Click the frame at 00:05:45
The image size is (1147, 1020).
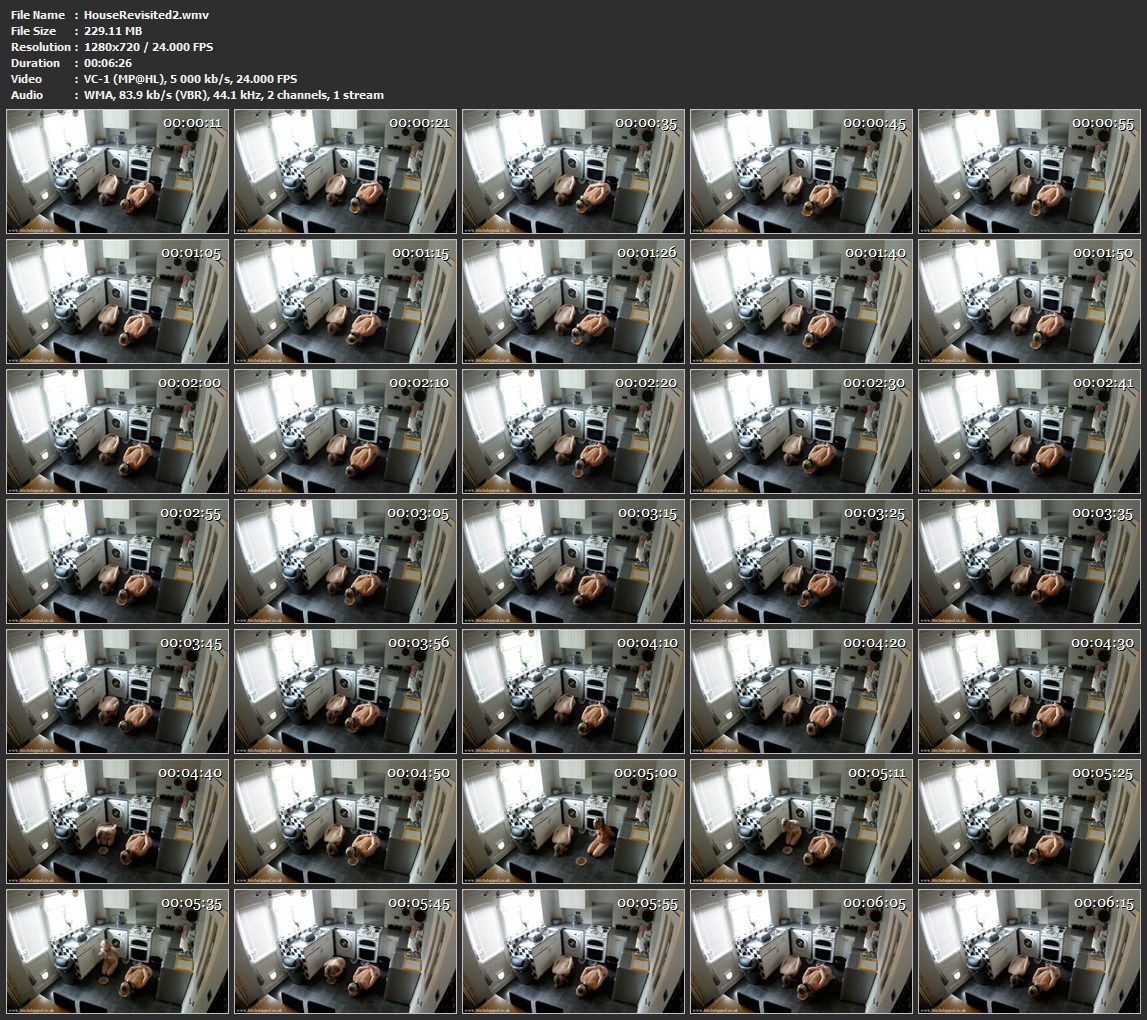(x=345, y=952)
